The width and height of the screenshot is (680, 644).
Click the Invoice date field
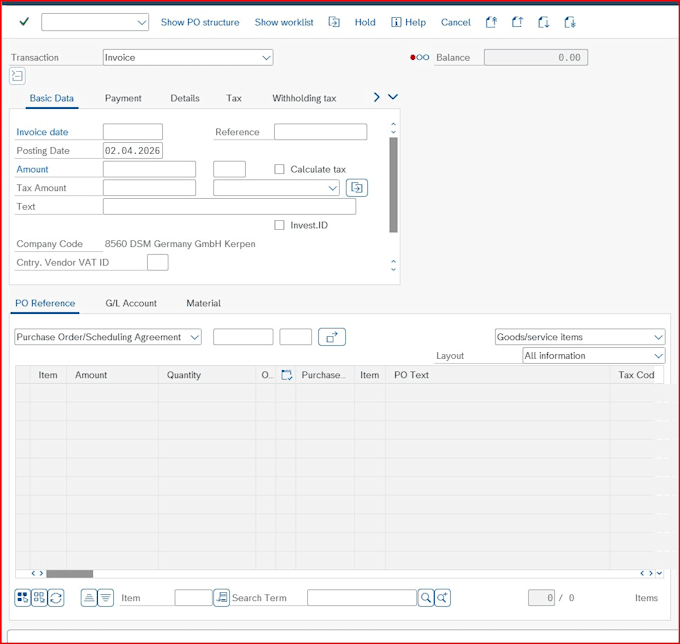click(133, 132)
